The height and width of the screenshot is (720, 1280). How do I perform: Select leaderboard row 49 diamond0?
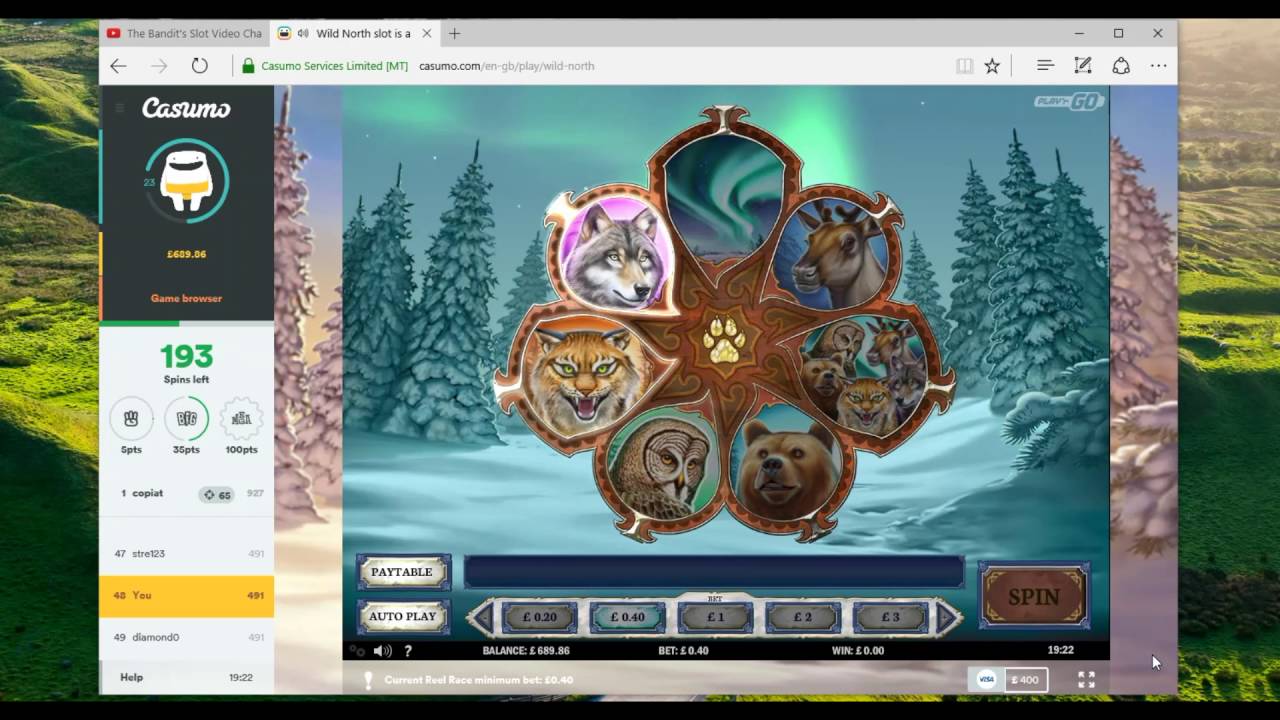click(x=186, y=637)
